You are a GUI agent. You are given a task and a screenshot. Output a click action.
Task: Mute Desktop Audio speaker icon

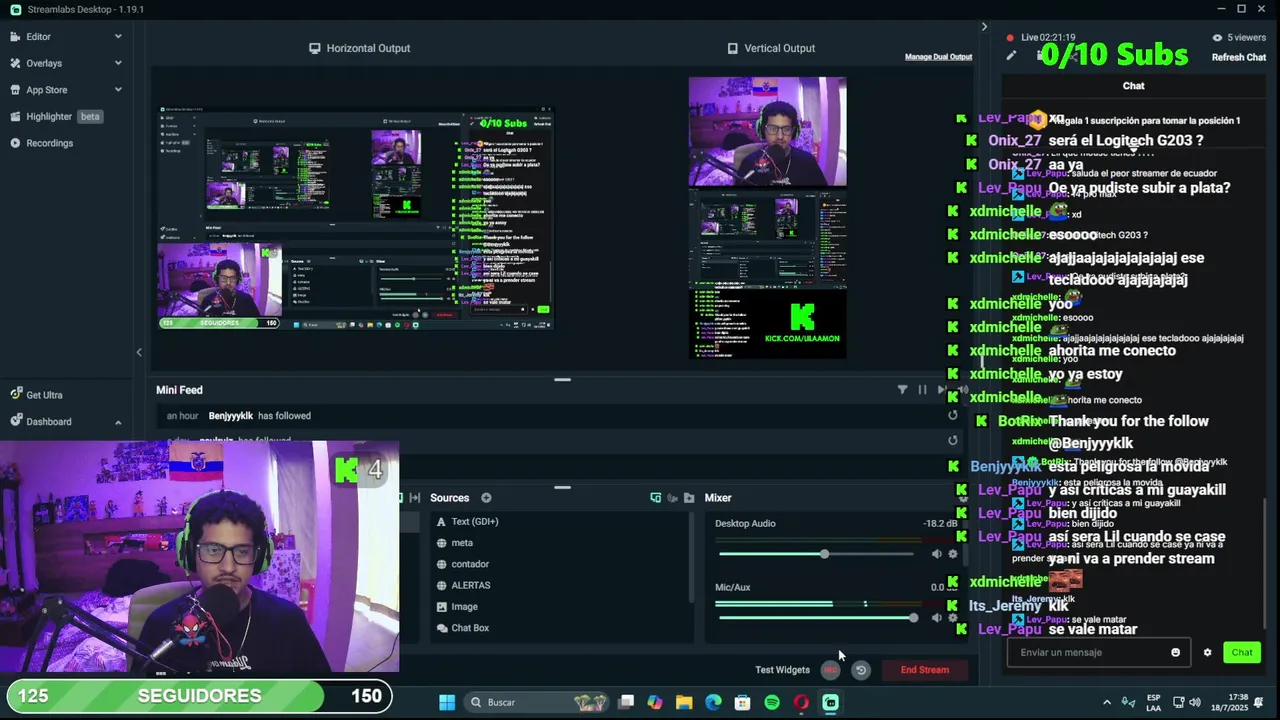937,554
